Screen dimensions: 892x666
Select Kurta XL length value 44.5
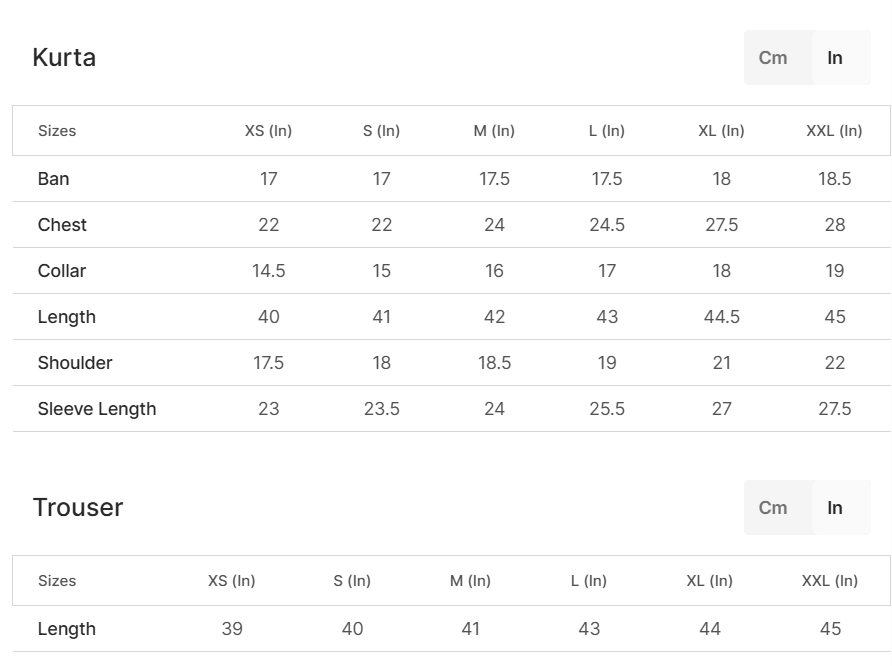tap(722, 317)
